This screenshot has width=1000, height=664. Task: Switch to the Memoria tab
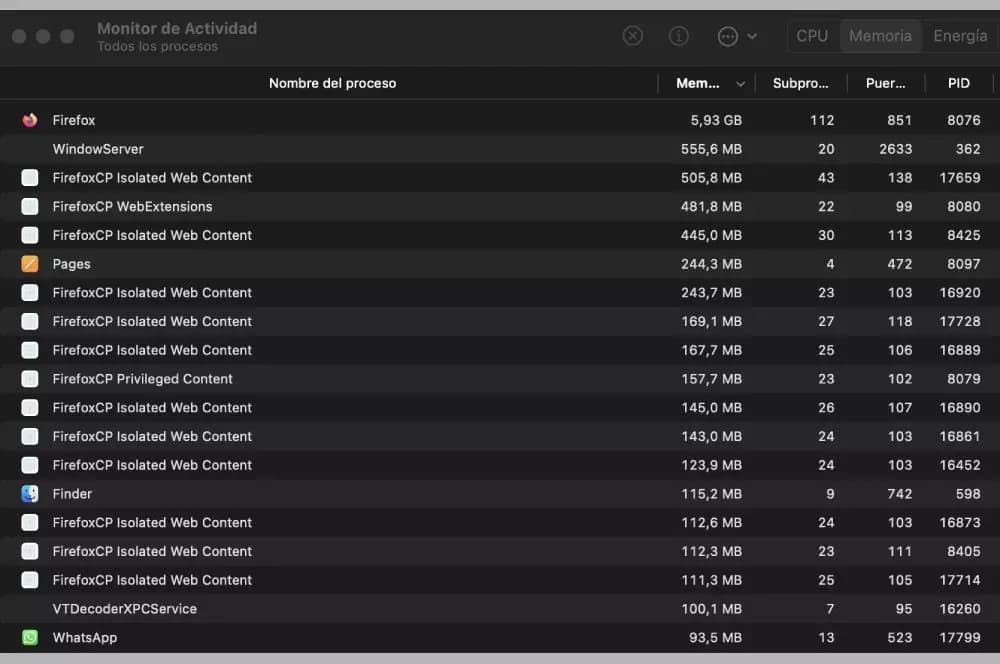[880, 36]
